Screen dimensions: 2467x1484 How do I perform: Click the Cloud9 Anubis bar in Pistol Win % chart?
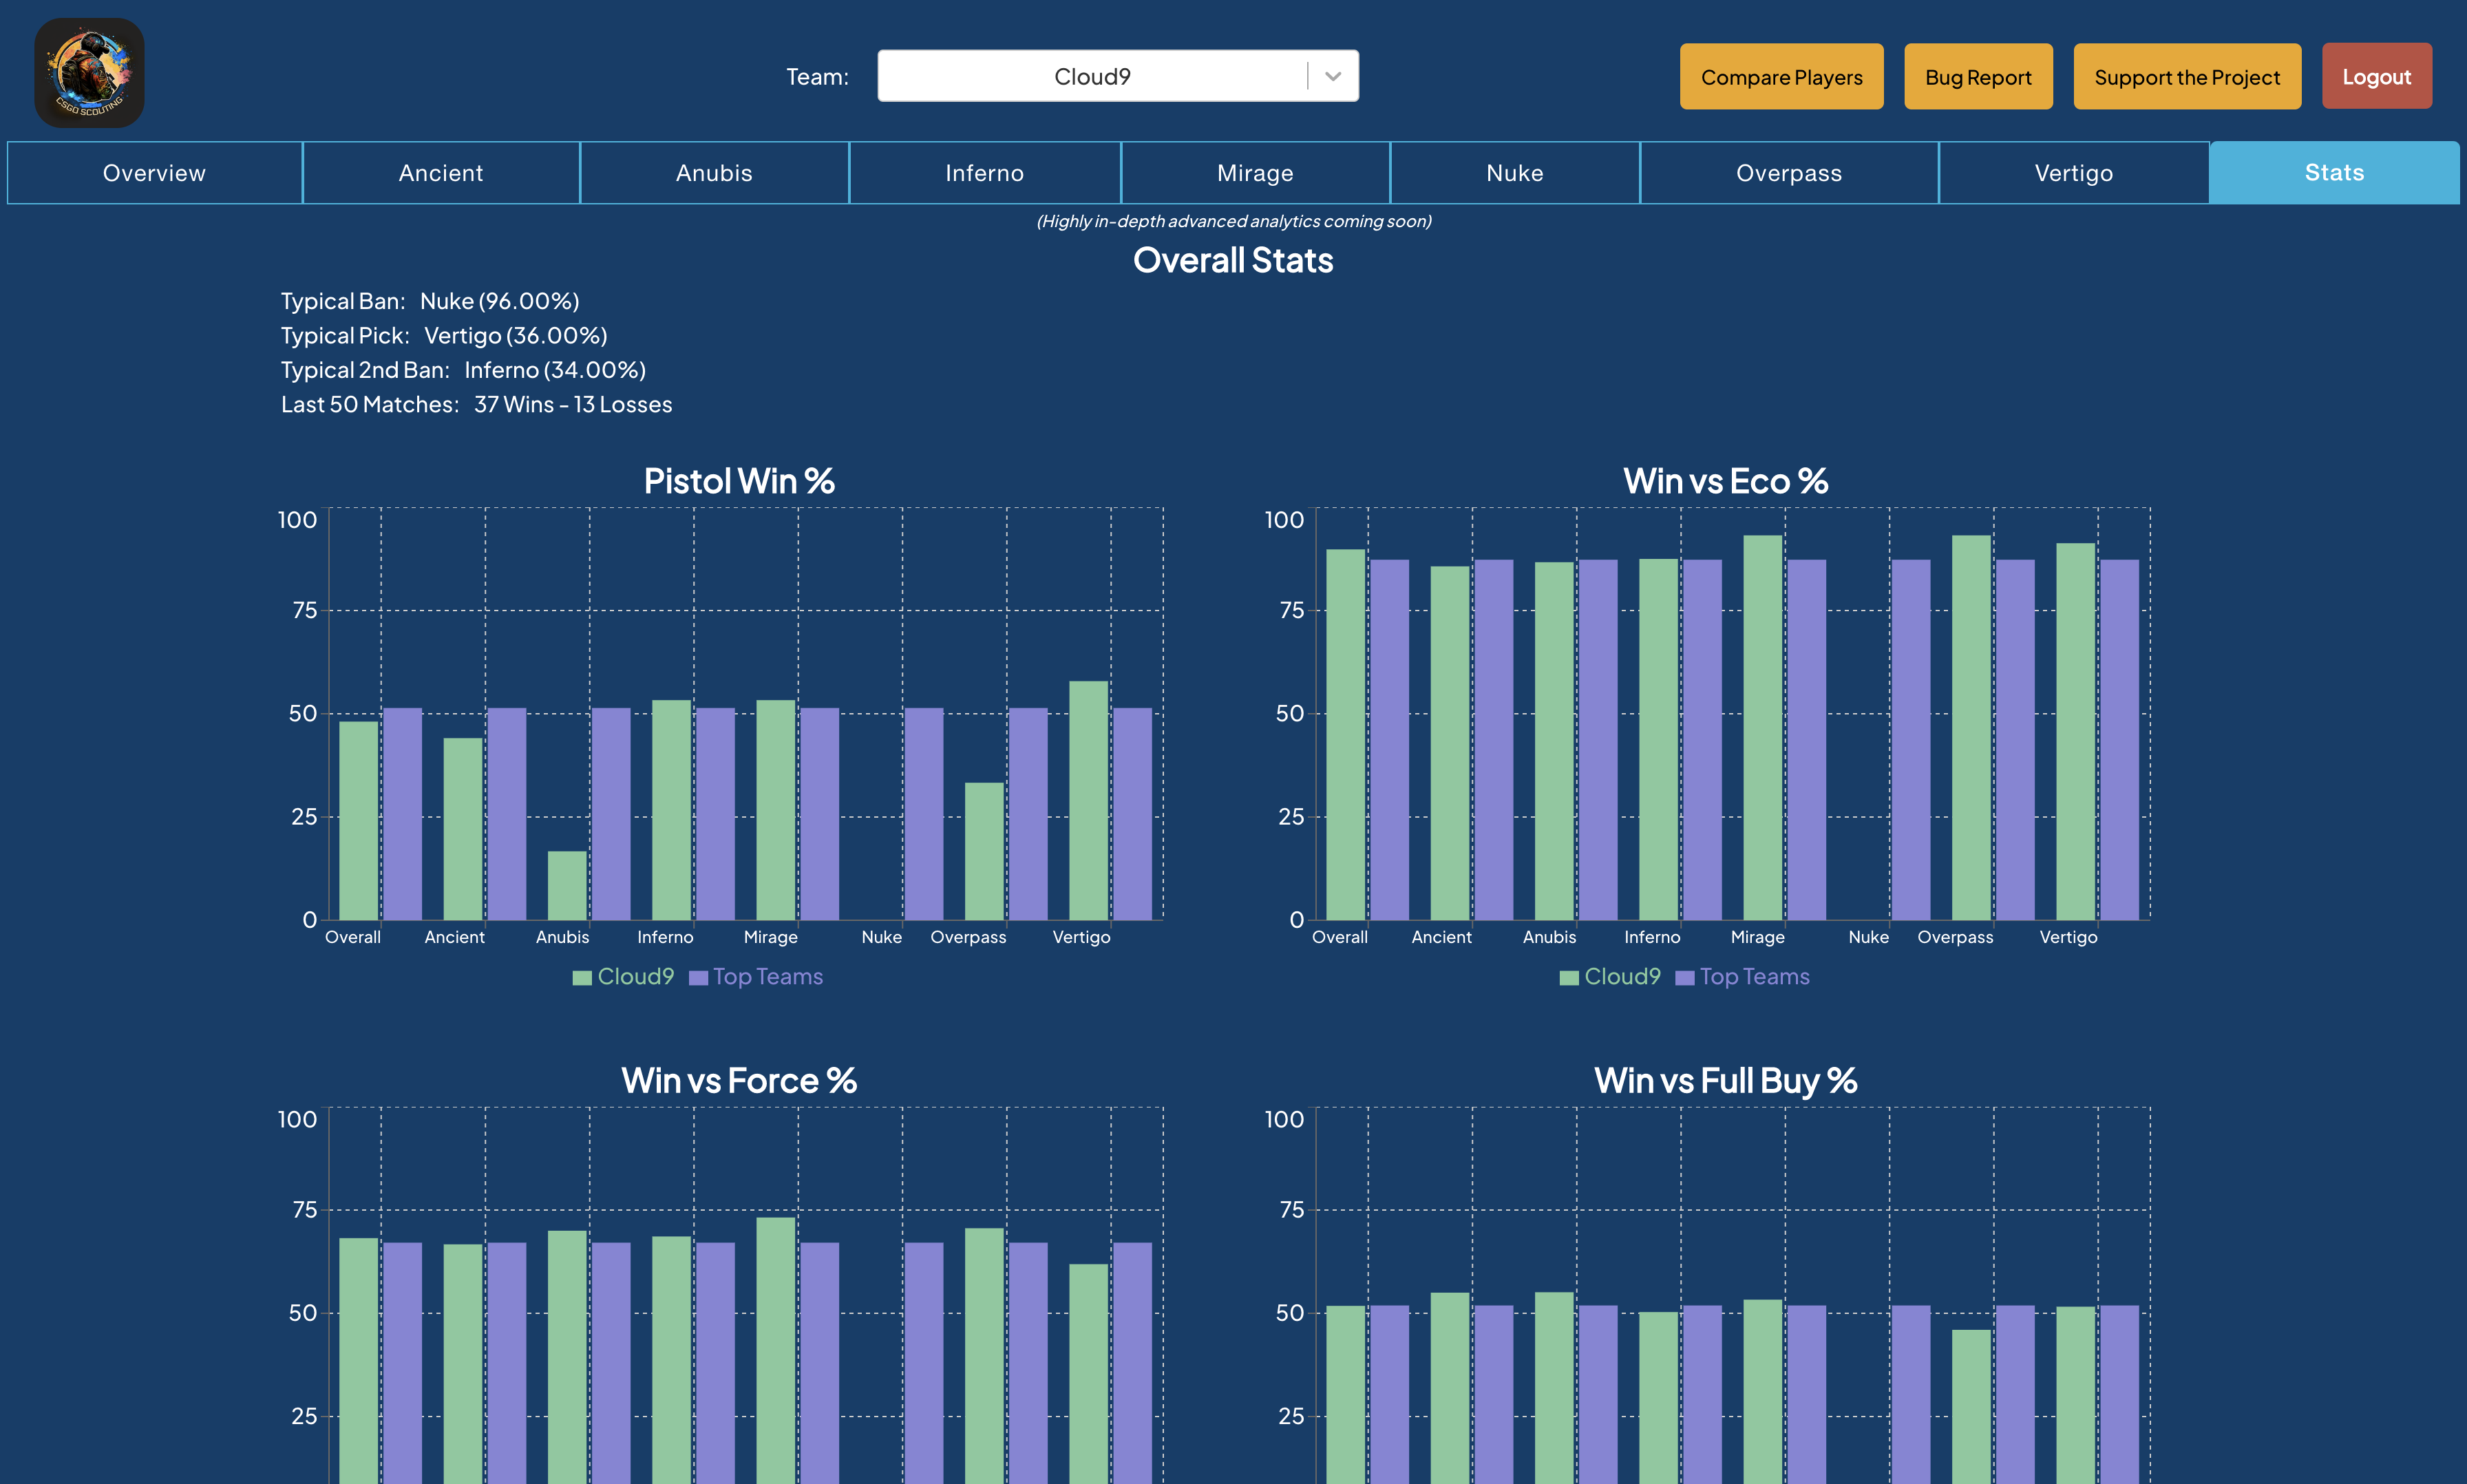[x=567, y=886]
